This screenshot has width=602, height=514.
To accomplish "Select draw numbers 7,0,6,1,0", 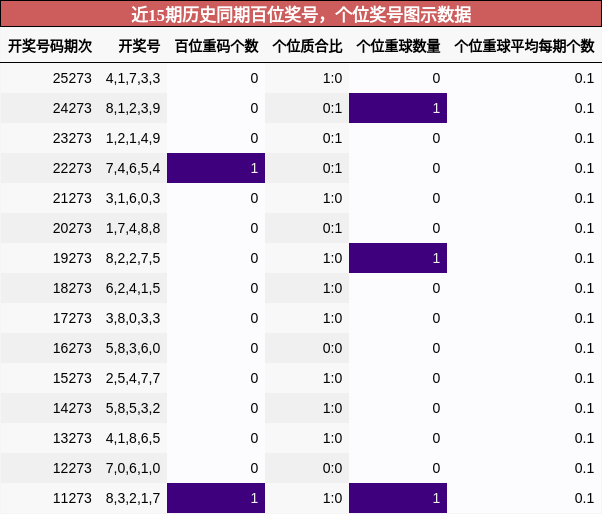I will click(x=133, y=468).
